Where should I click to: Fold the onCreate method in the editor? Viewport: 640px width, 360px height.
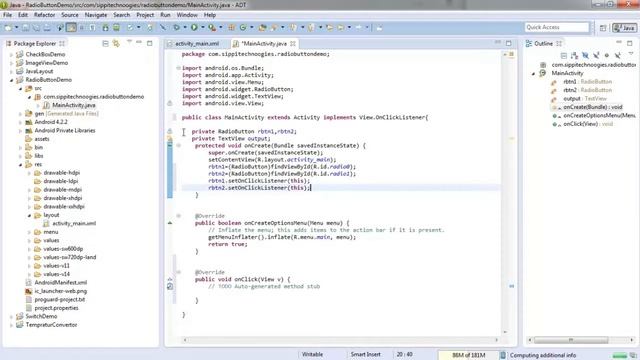click(178, 146)
